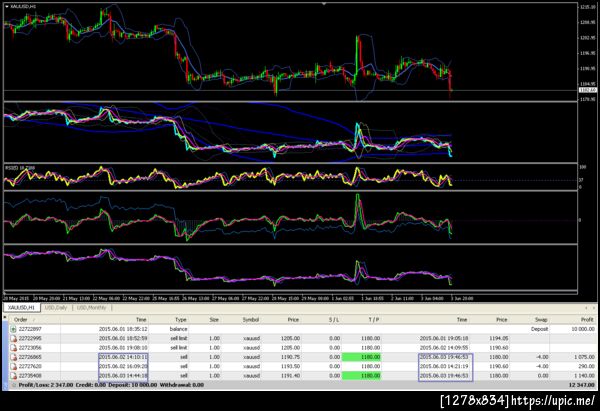Click the balance icon for order 22722897
This screenshot has width=600, height=411.
[13, 329]
